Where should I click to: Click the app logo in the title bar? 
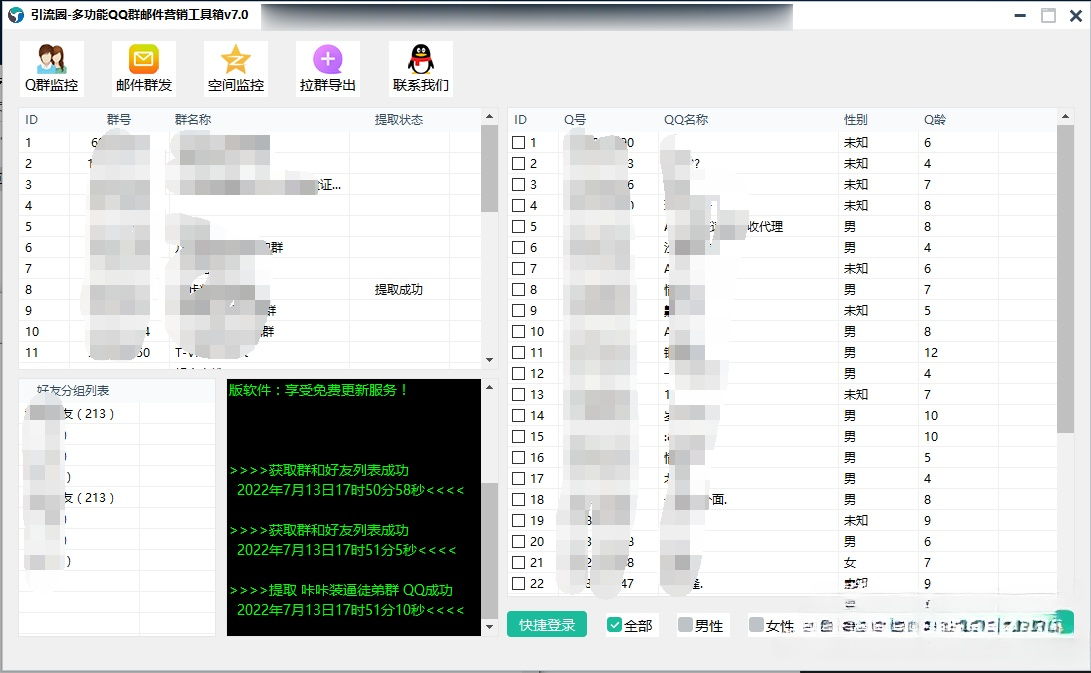pos(12,15)
